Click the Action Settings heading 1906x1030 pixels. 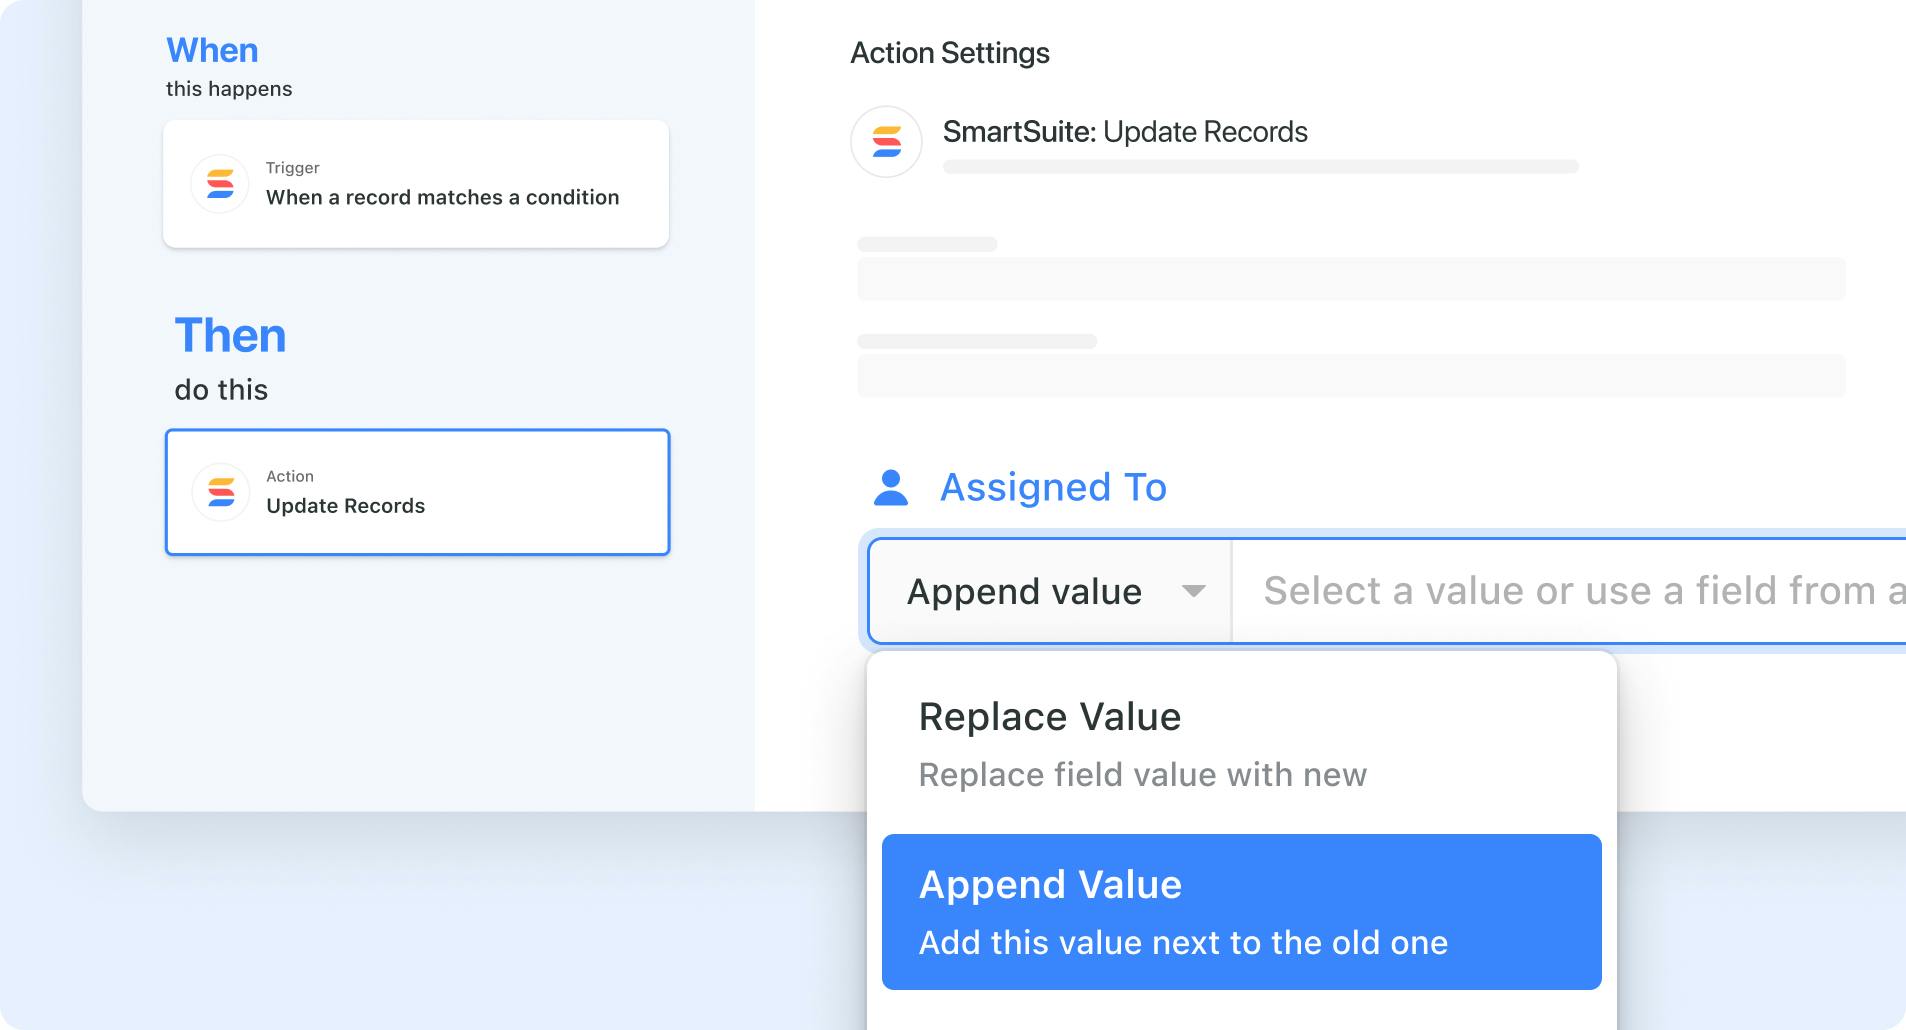tap(950, 53)
